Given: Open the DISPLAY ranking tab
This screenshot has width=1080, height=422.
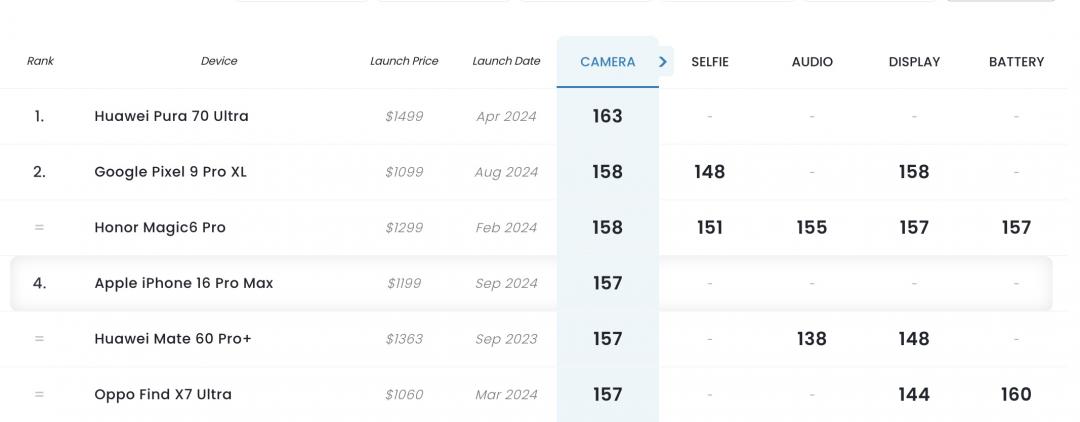Looking at the screenshot, I should coord(914,62).
